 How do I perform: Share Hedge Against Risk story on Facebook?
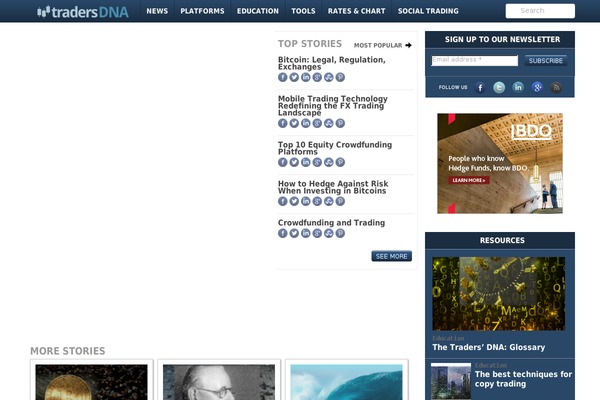tap(282, 201)
